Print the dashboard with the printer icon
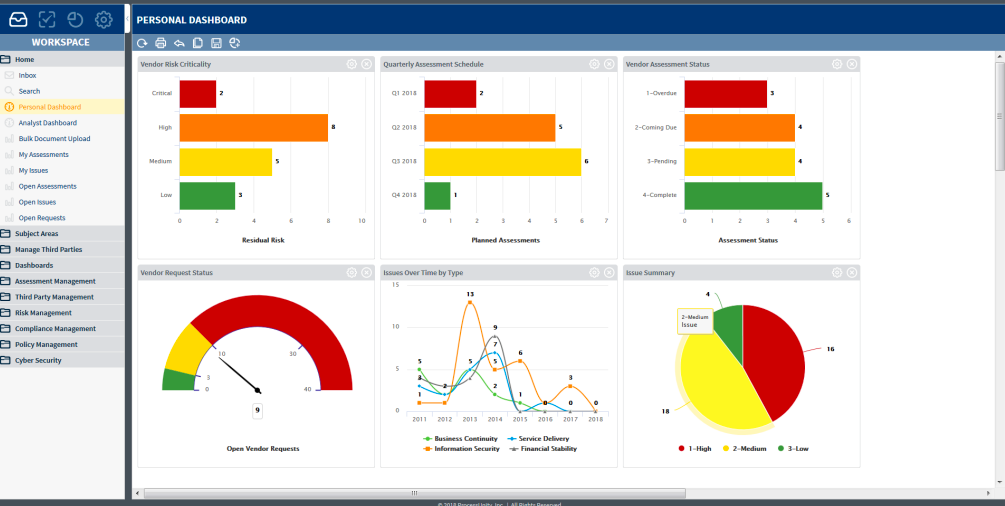The width and height of the screenshot is (1005, 506). coord(160,43)
